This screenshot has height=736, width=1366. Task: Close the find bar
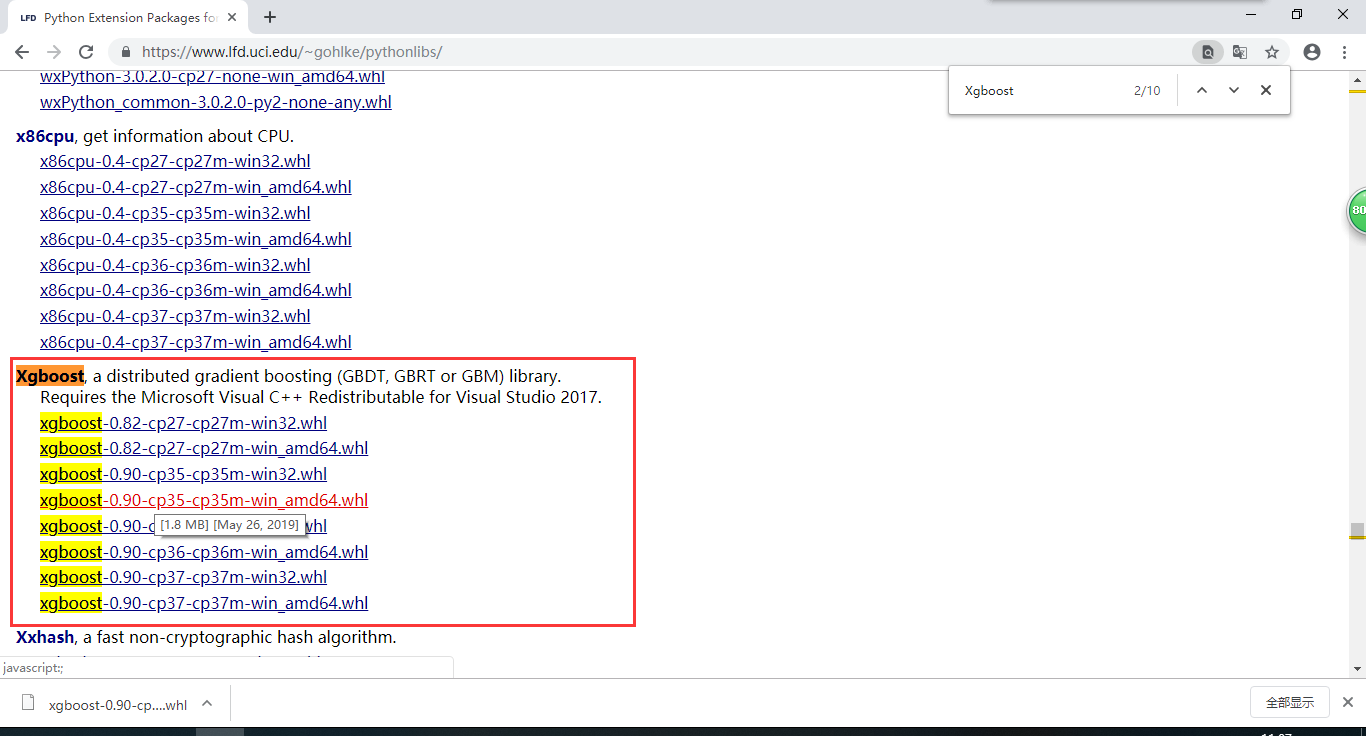[1266, 90]
